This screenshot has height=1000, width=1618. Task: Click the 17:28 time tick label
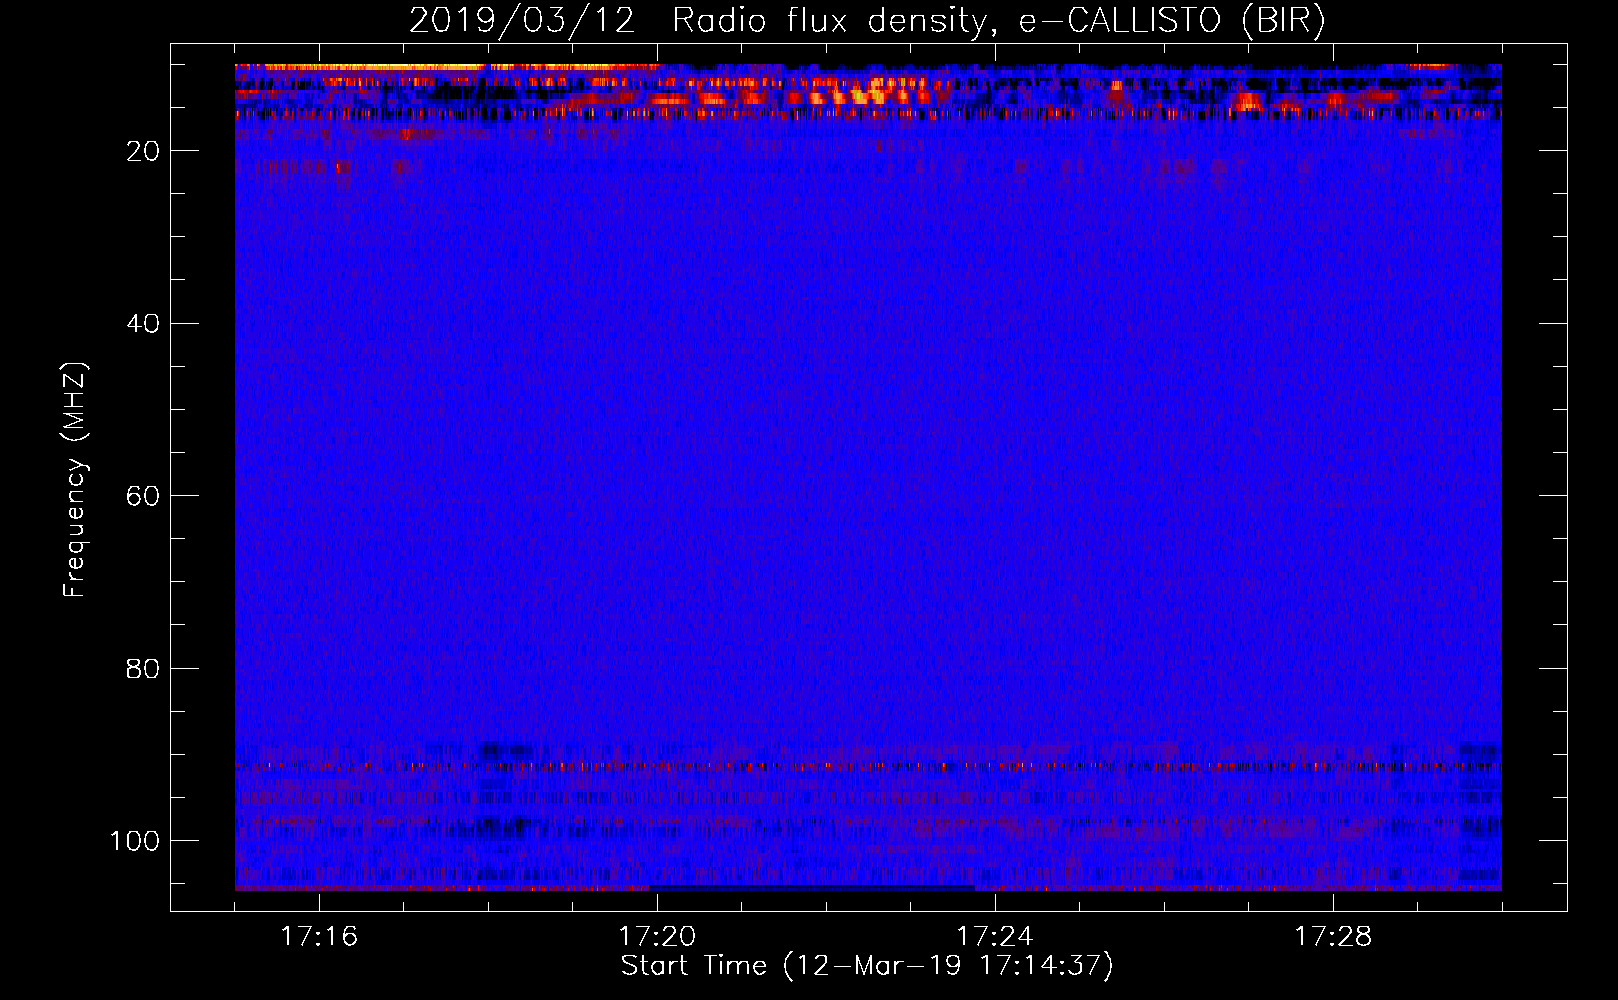coord(1333,937)
